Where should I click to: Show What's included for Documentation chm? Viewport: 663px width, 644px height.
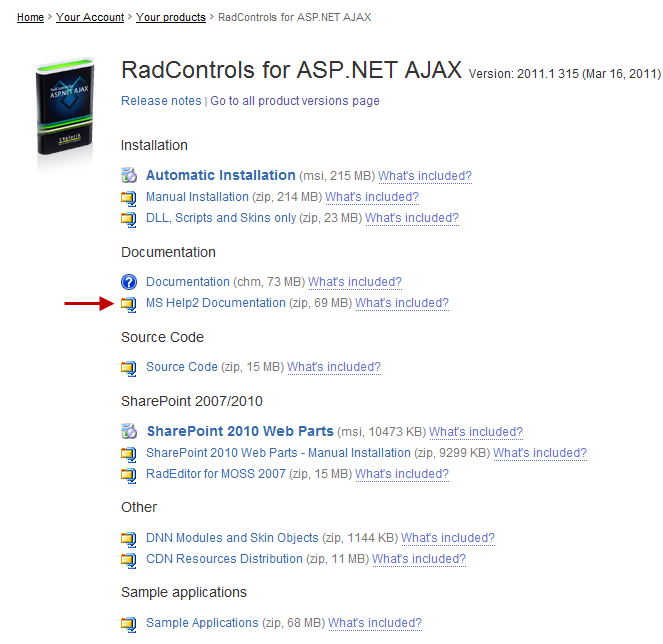[355, 282]
